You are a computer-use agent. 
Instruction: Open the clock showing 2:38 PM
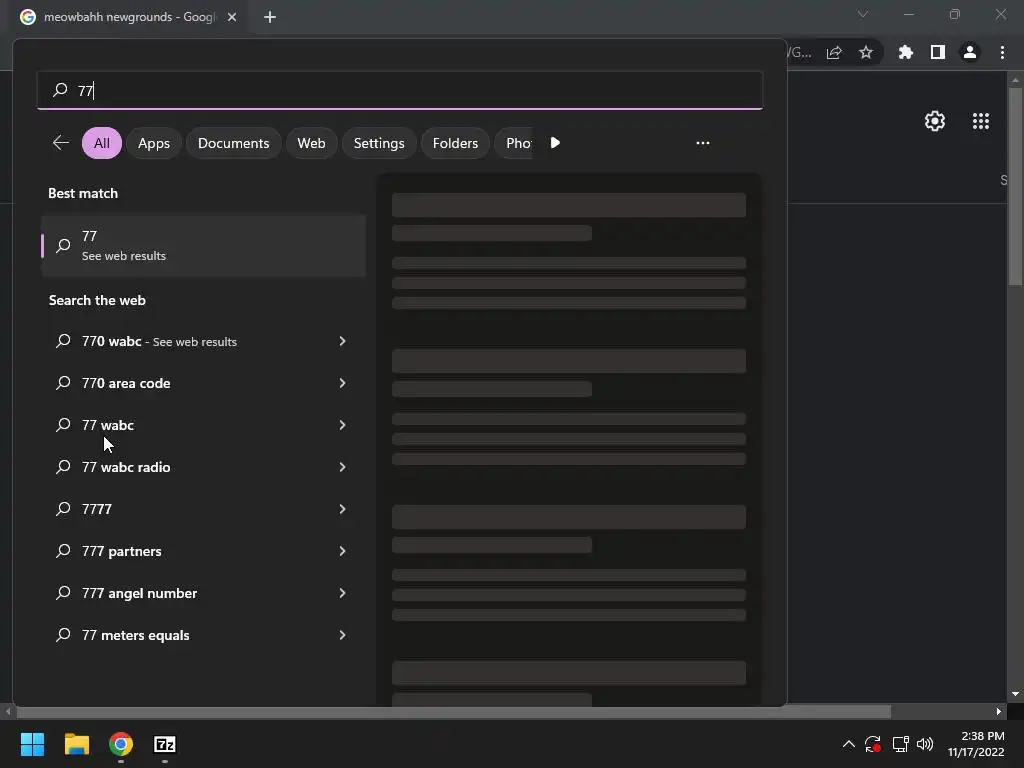click(x=976, y=744)
